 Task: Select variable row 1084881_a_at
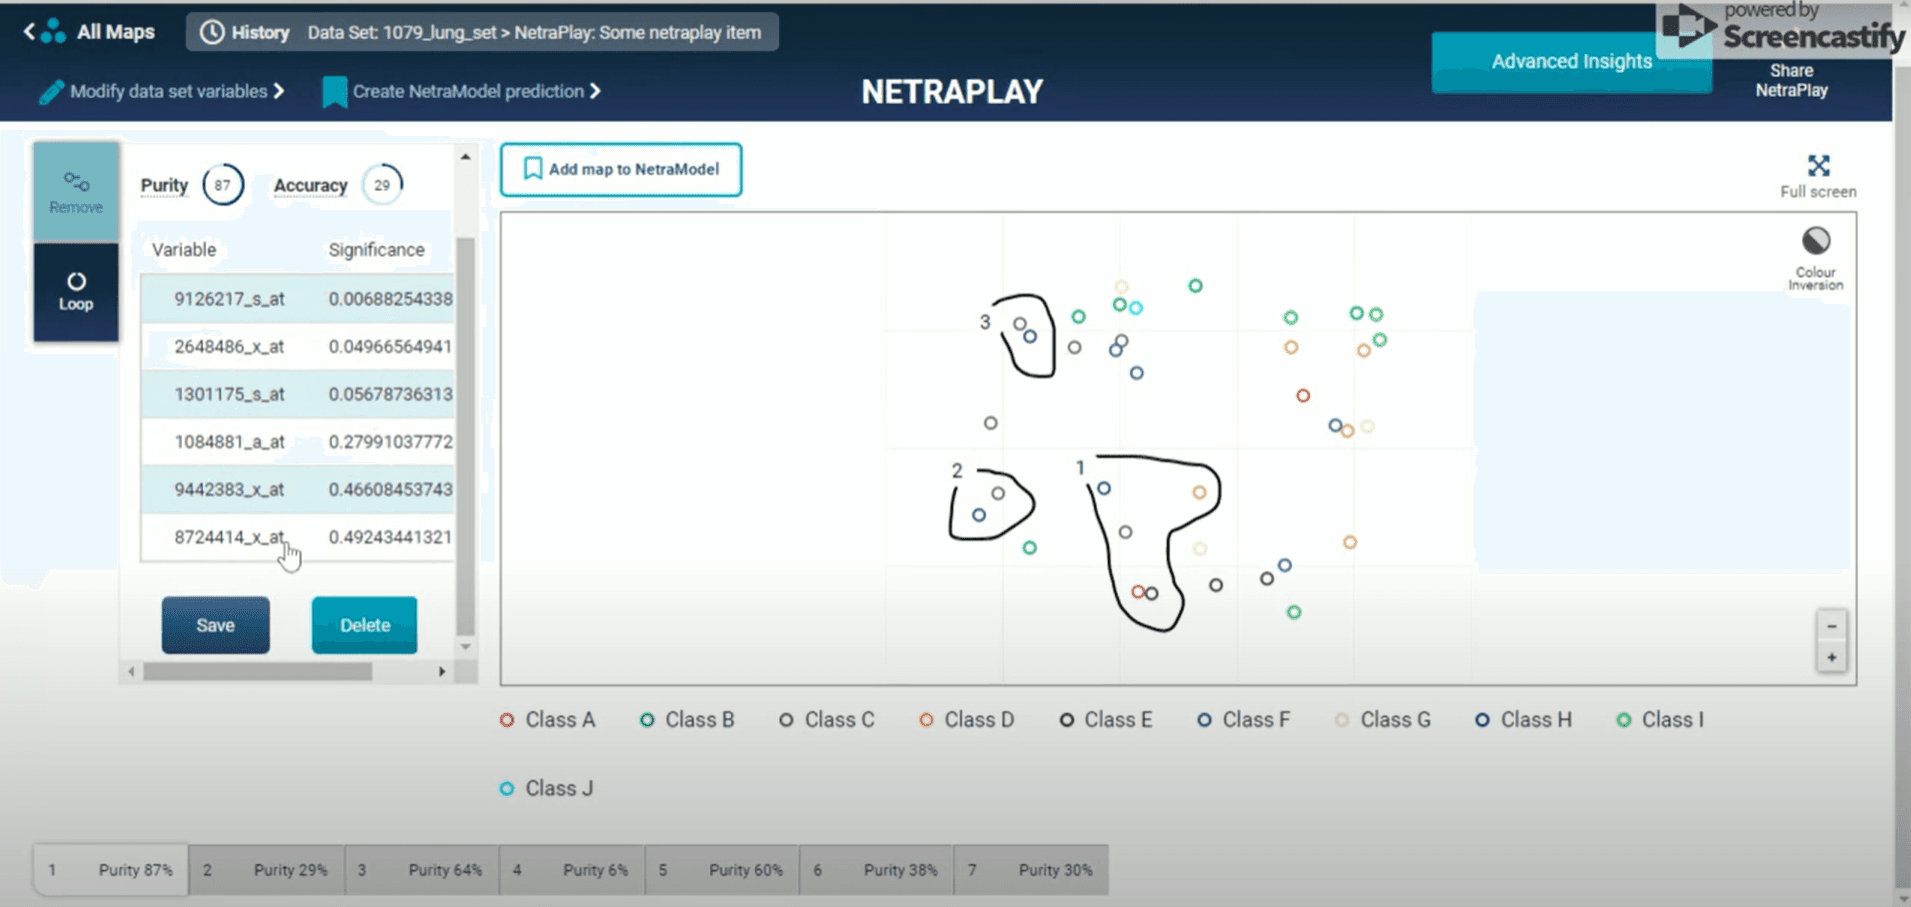(x=298, y=442)
